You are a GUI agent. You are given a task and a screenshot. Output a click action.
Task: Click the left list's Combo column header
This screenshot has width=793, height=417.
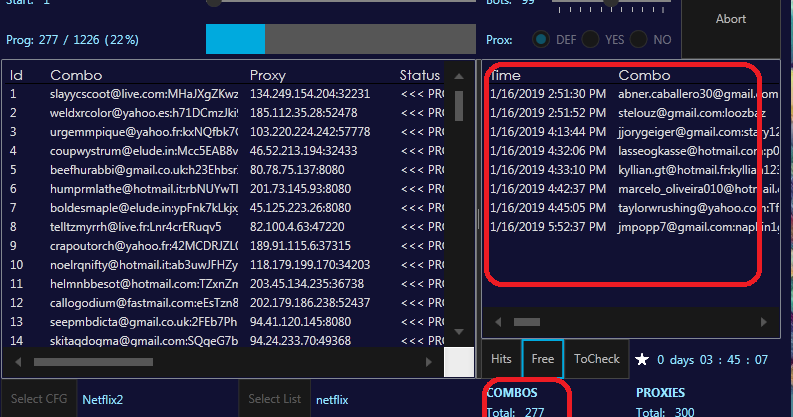(x=76, y=75)
